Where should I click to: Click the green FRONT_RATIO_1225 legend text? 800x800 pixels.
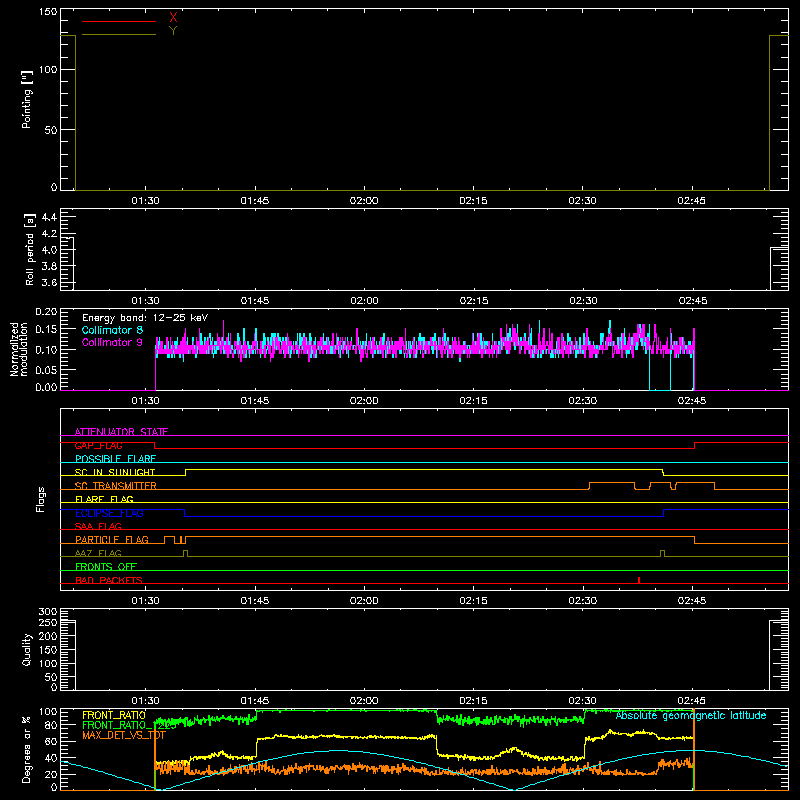tap(129, 725)
